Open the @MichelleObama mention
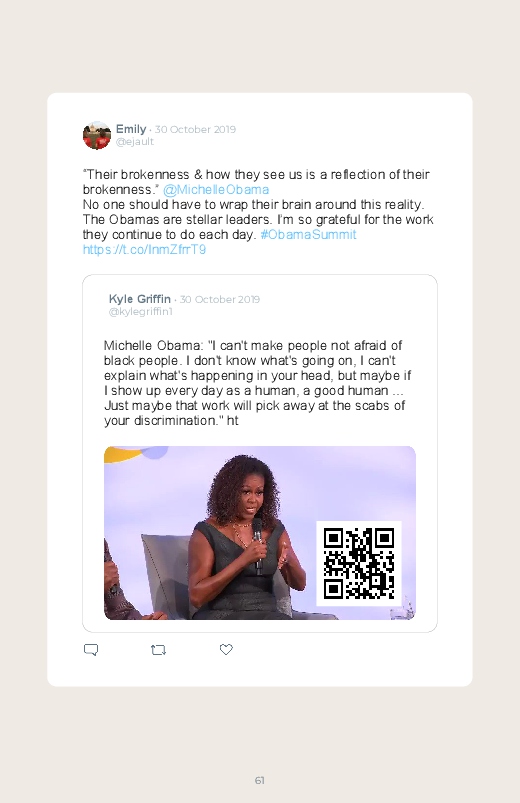Screen dimensions: 520x803 point(216,189)
